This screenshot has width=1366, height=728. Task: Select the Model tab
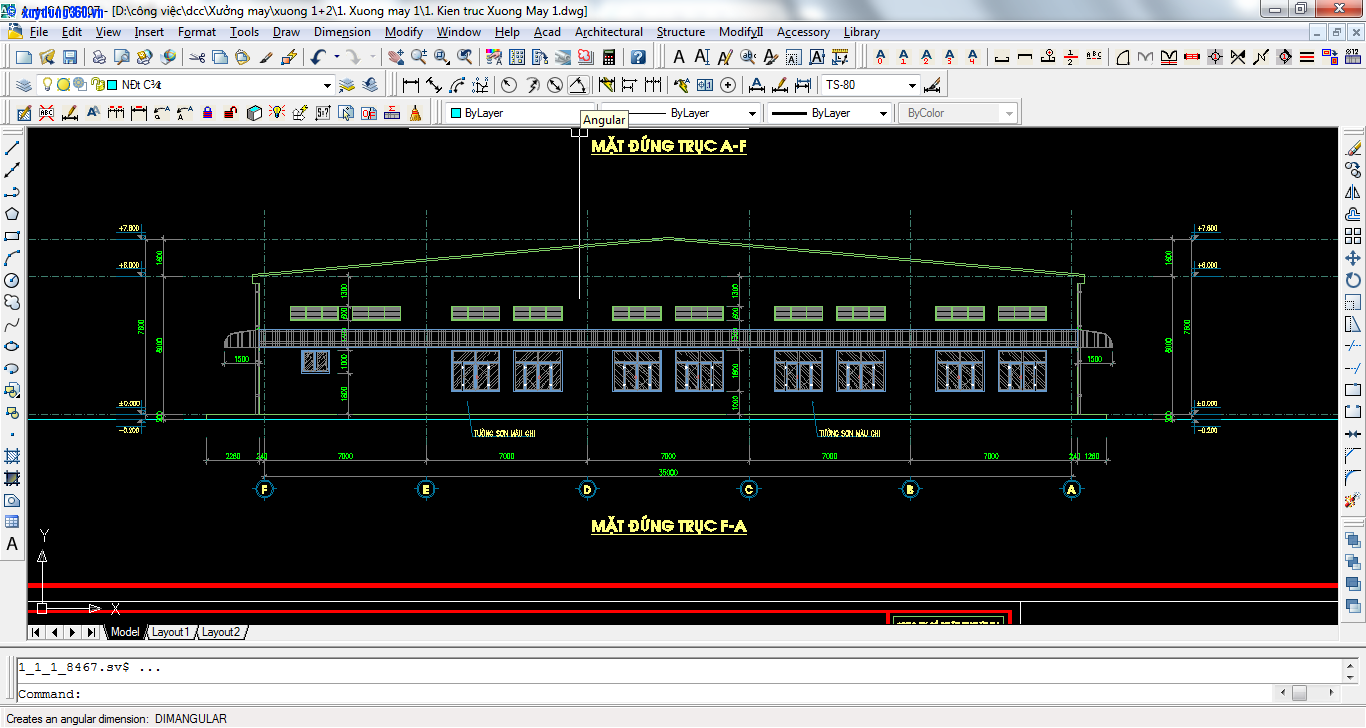pyautogui.click(x=125, y=632)
